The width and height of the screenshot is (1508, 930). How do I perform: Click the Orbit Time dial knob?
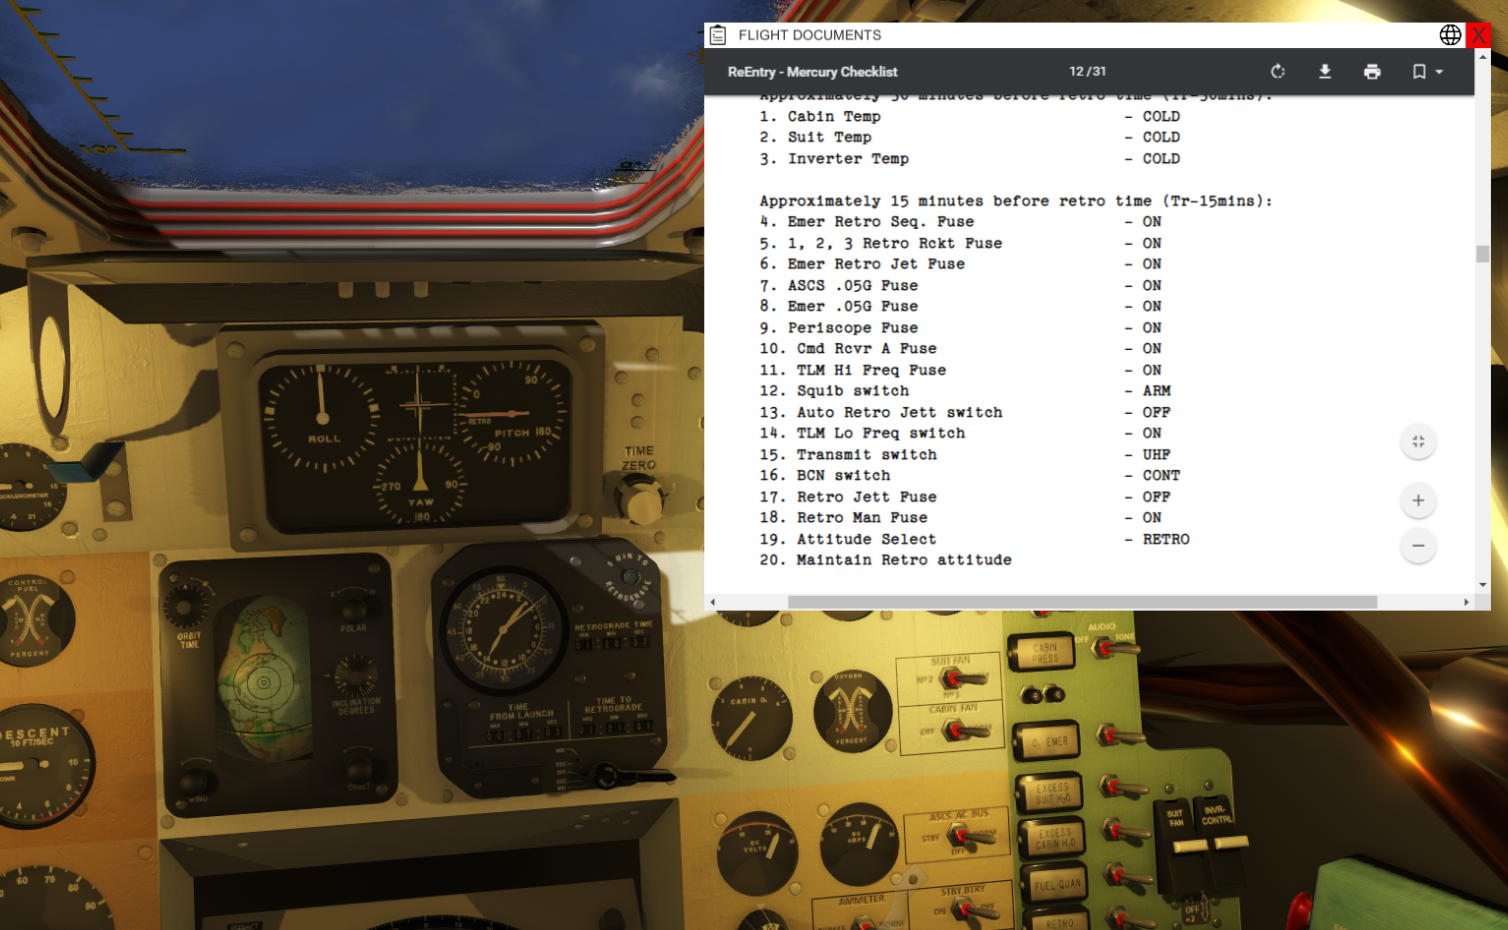tap(187, 604)
